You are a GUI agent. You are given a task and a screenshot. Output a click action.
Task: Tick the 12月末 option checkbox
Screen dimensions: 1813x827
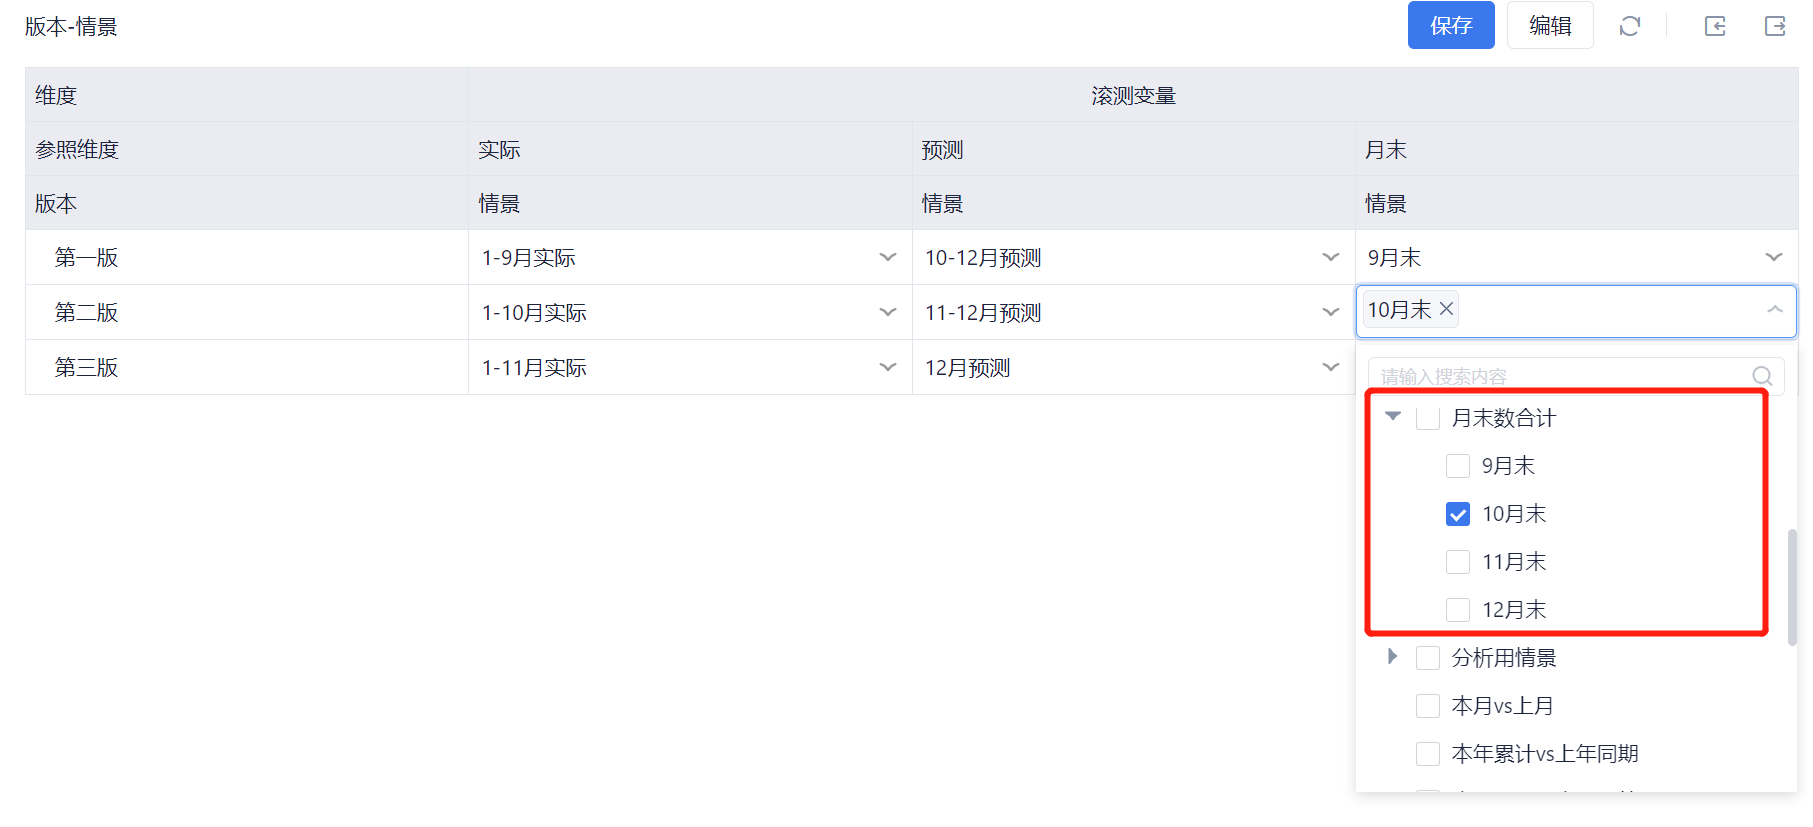1458,610
